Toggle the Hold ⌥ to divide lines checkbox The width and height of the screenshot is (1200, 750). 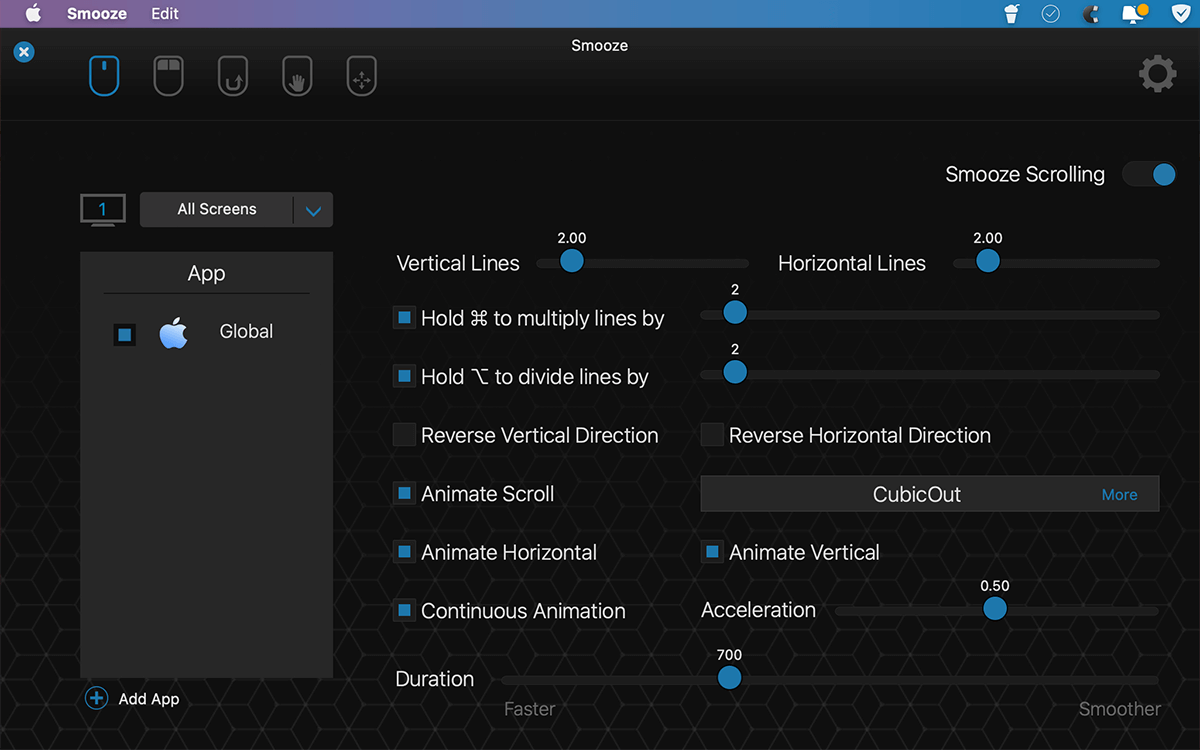coord(404,376)
